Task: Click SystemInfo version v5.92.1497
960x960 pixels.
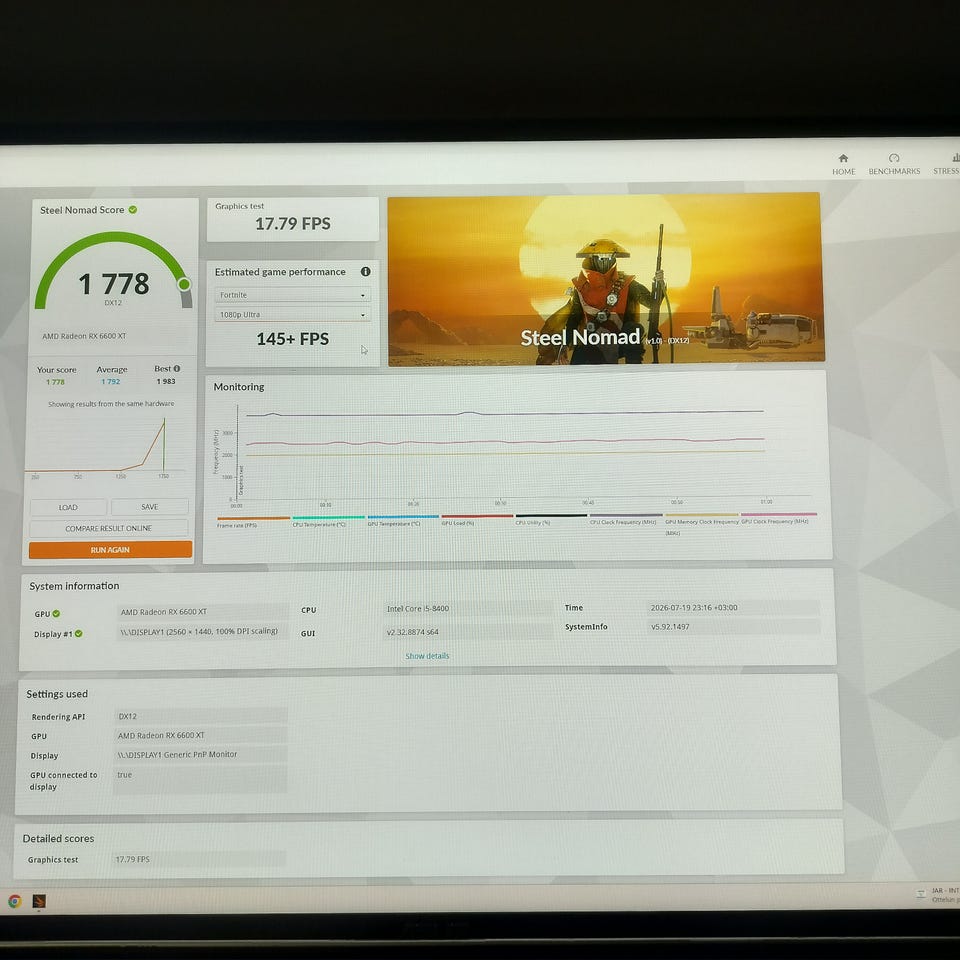Action: 733,626
